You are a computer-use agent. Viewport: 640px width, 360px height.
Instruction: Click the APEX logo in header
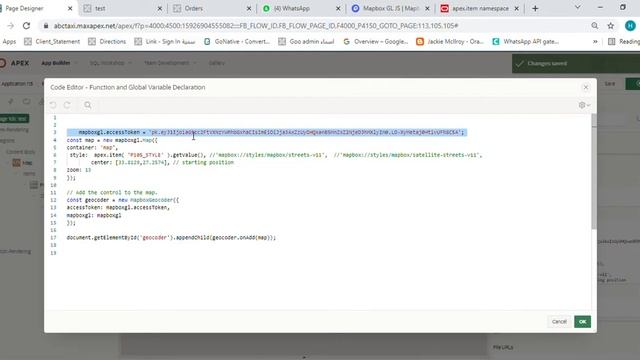[x=15, y=63]
